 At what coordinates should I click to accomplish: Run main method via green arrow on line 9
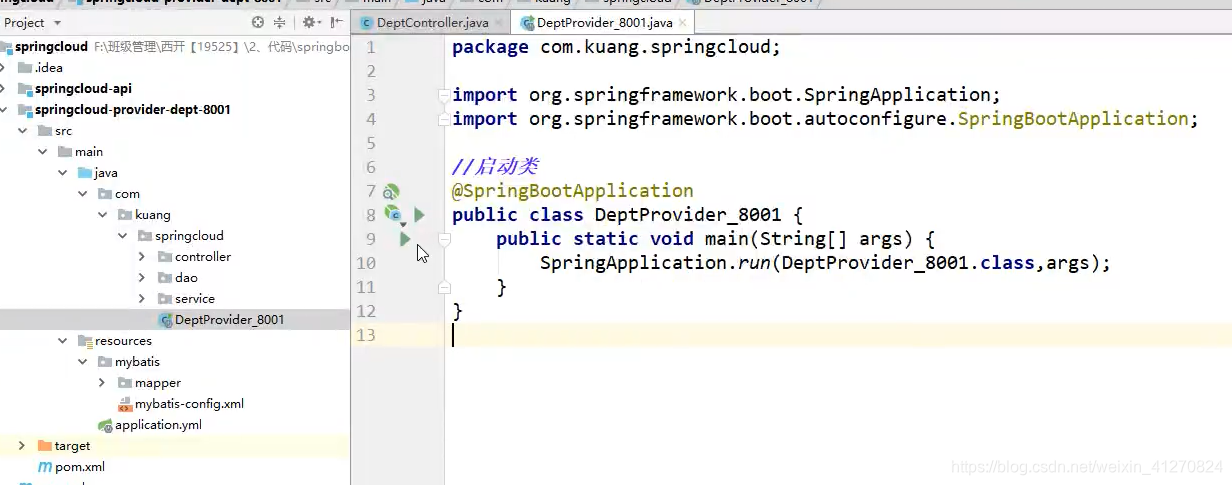(405, 239)
